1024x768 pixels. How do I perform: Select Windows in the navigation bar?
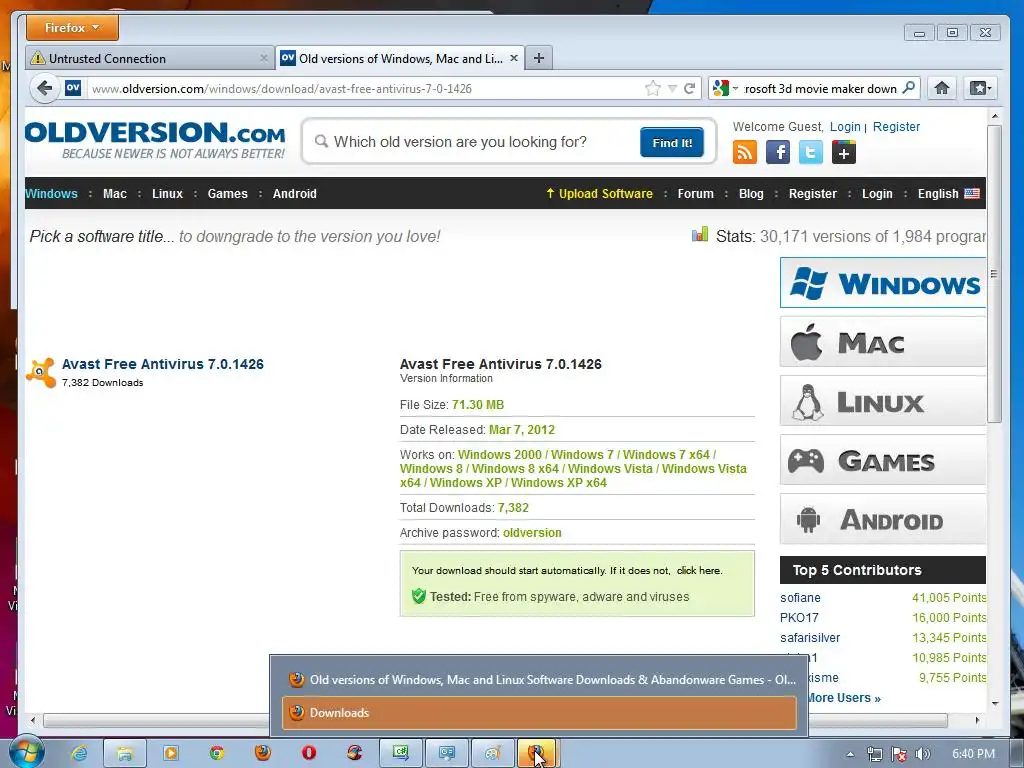click(x=51, y=193)
